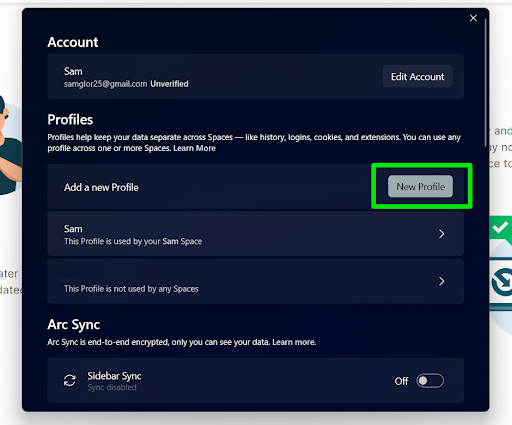Select the Sidebar Sync refresh icon

click(70, 381)
